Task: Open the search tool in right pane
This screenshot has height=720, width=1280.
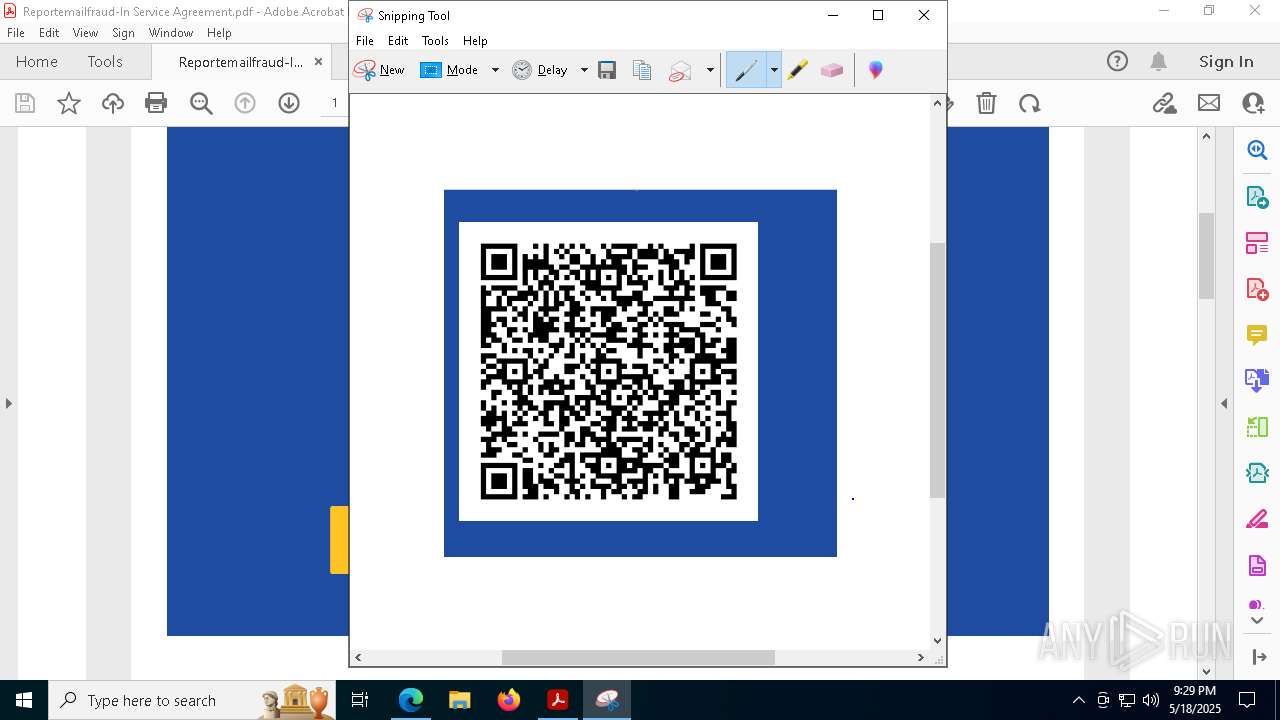Action: (x=1257, y=150)
